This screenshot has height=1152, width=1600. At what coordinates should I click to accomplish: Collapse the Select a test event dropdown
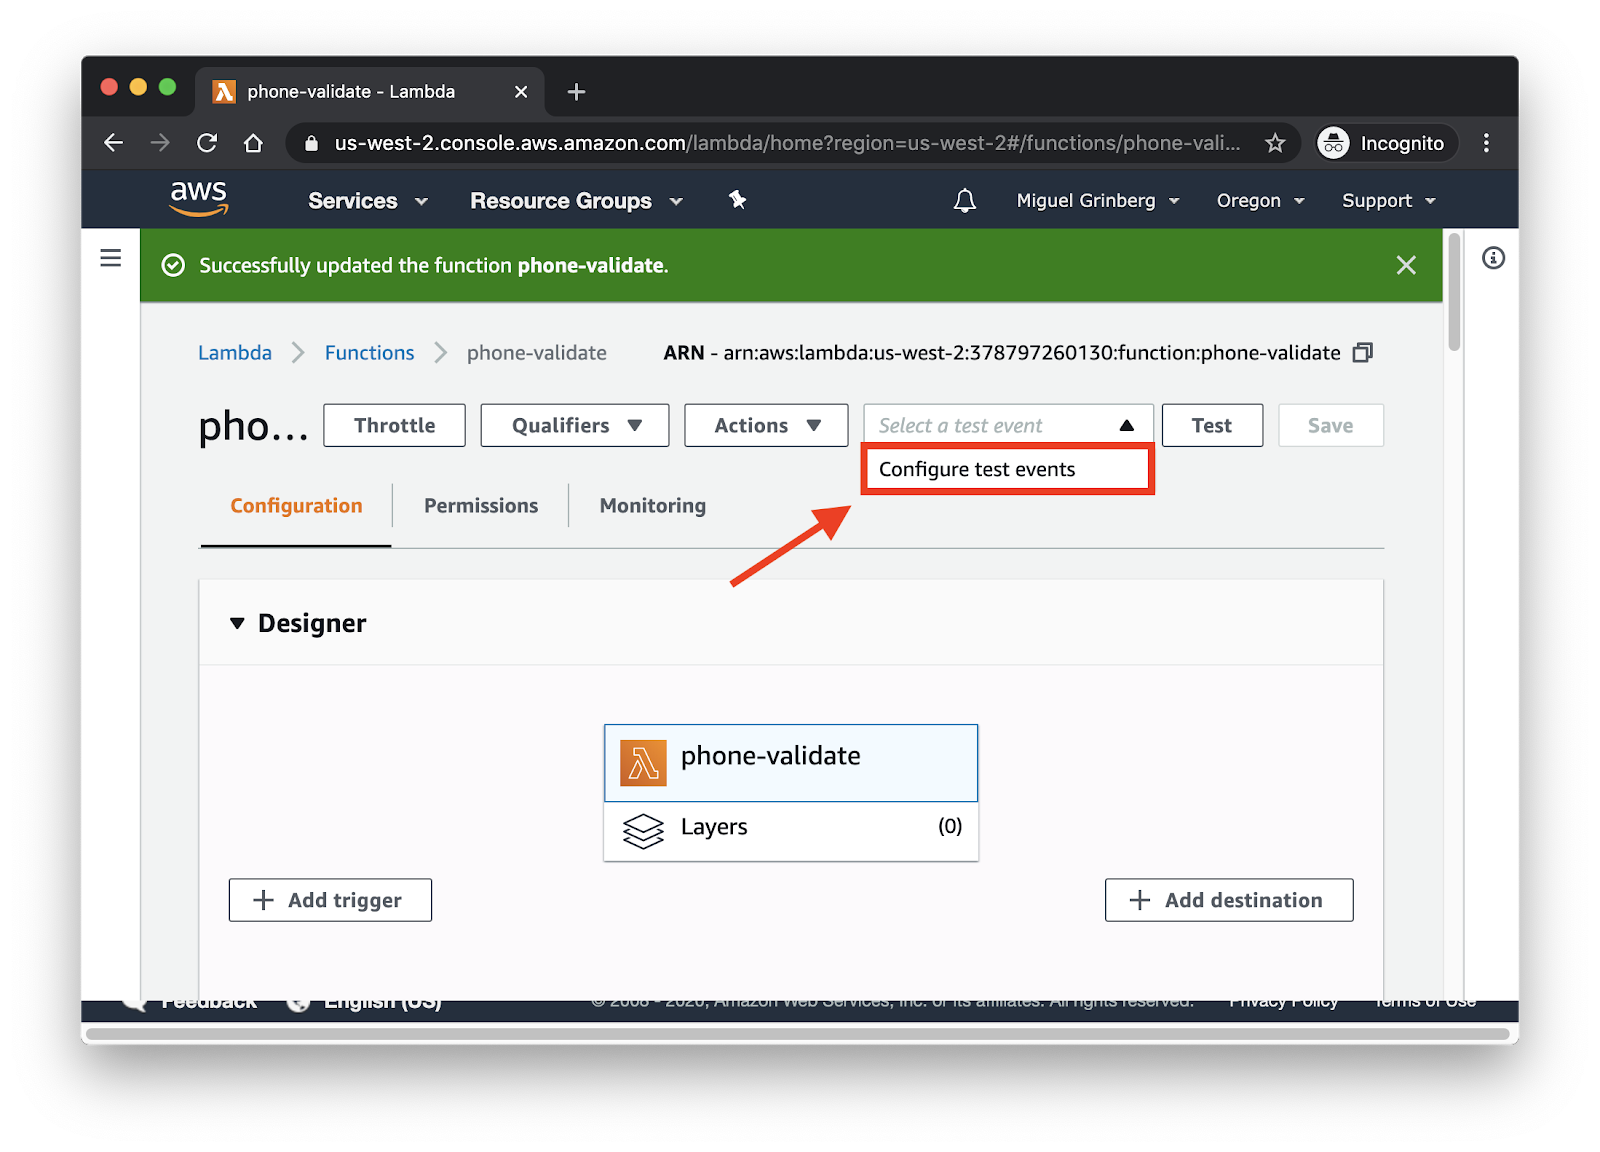click(1008, 425)
